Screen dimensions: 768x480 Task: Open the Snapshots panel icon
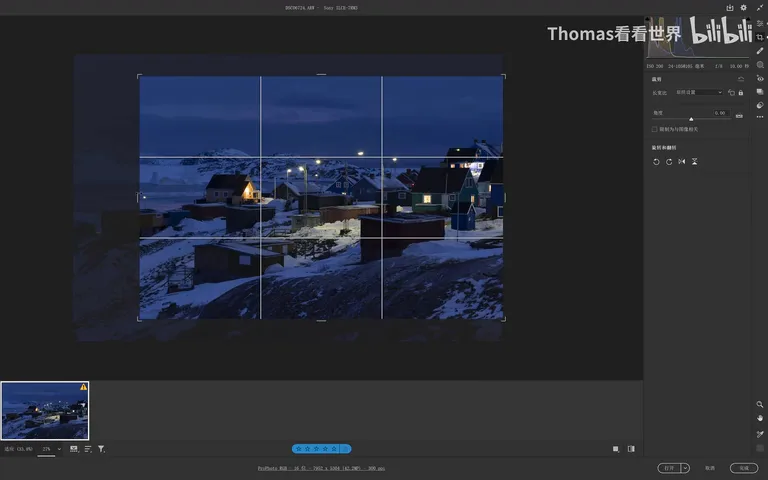(760, 92)
